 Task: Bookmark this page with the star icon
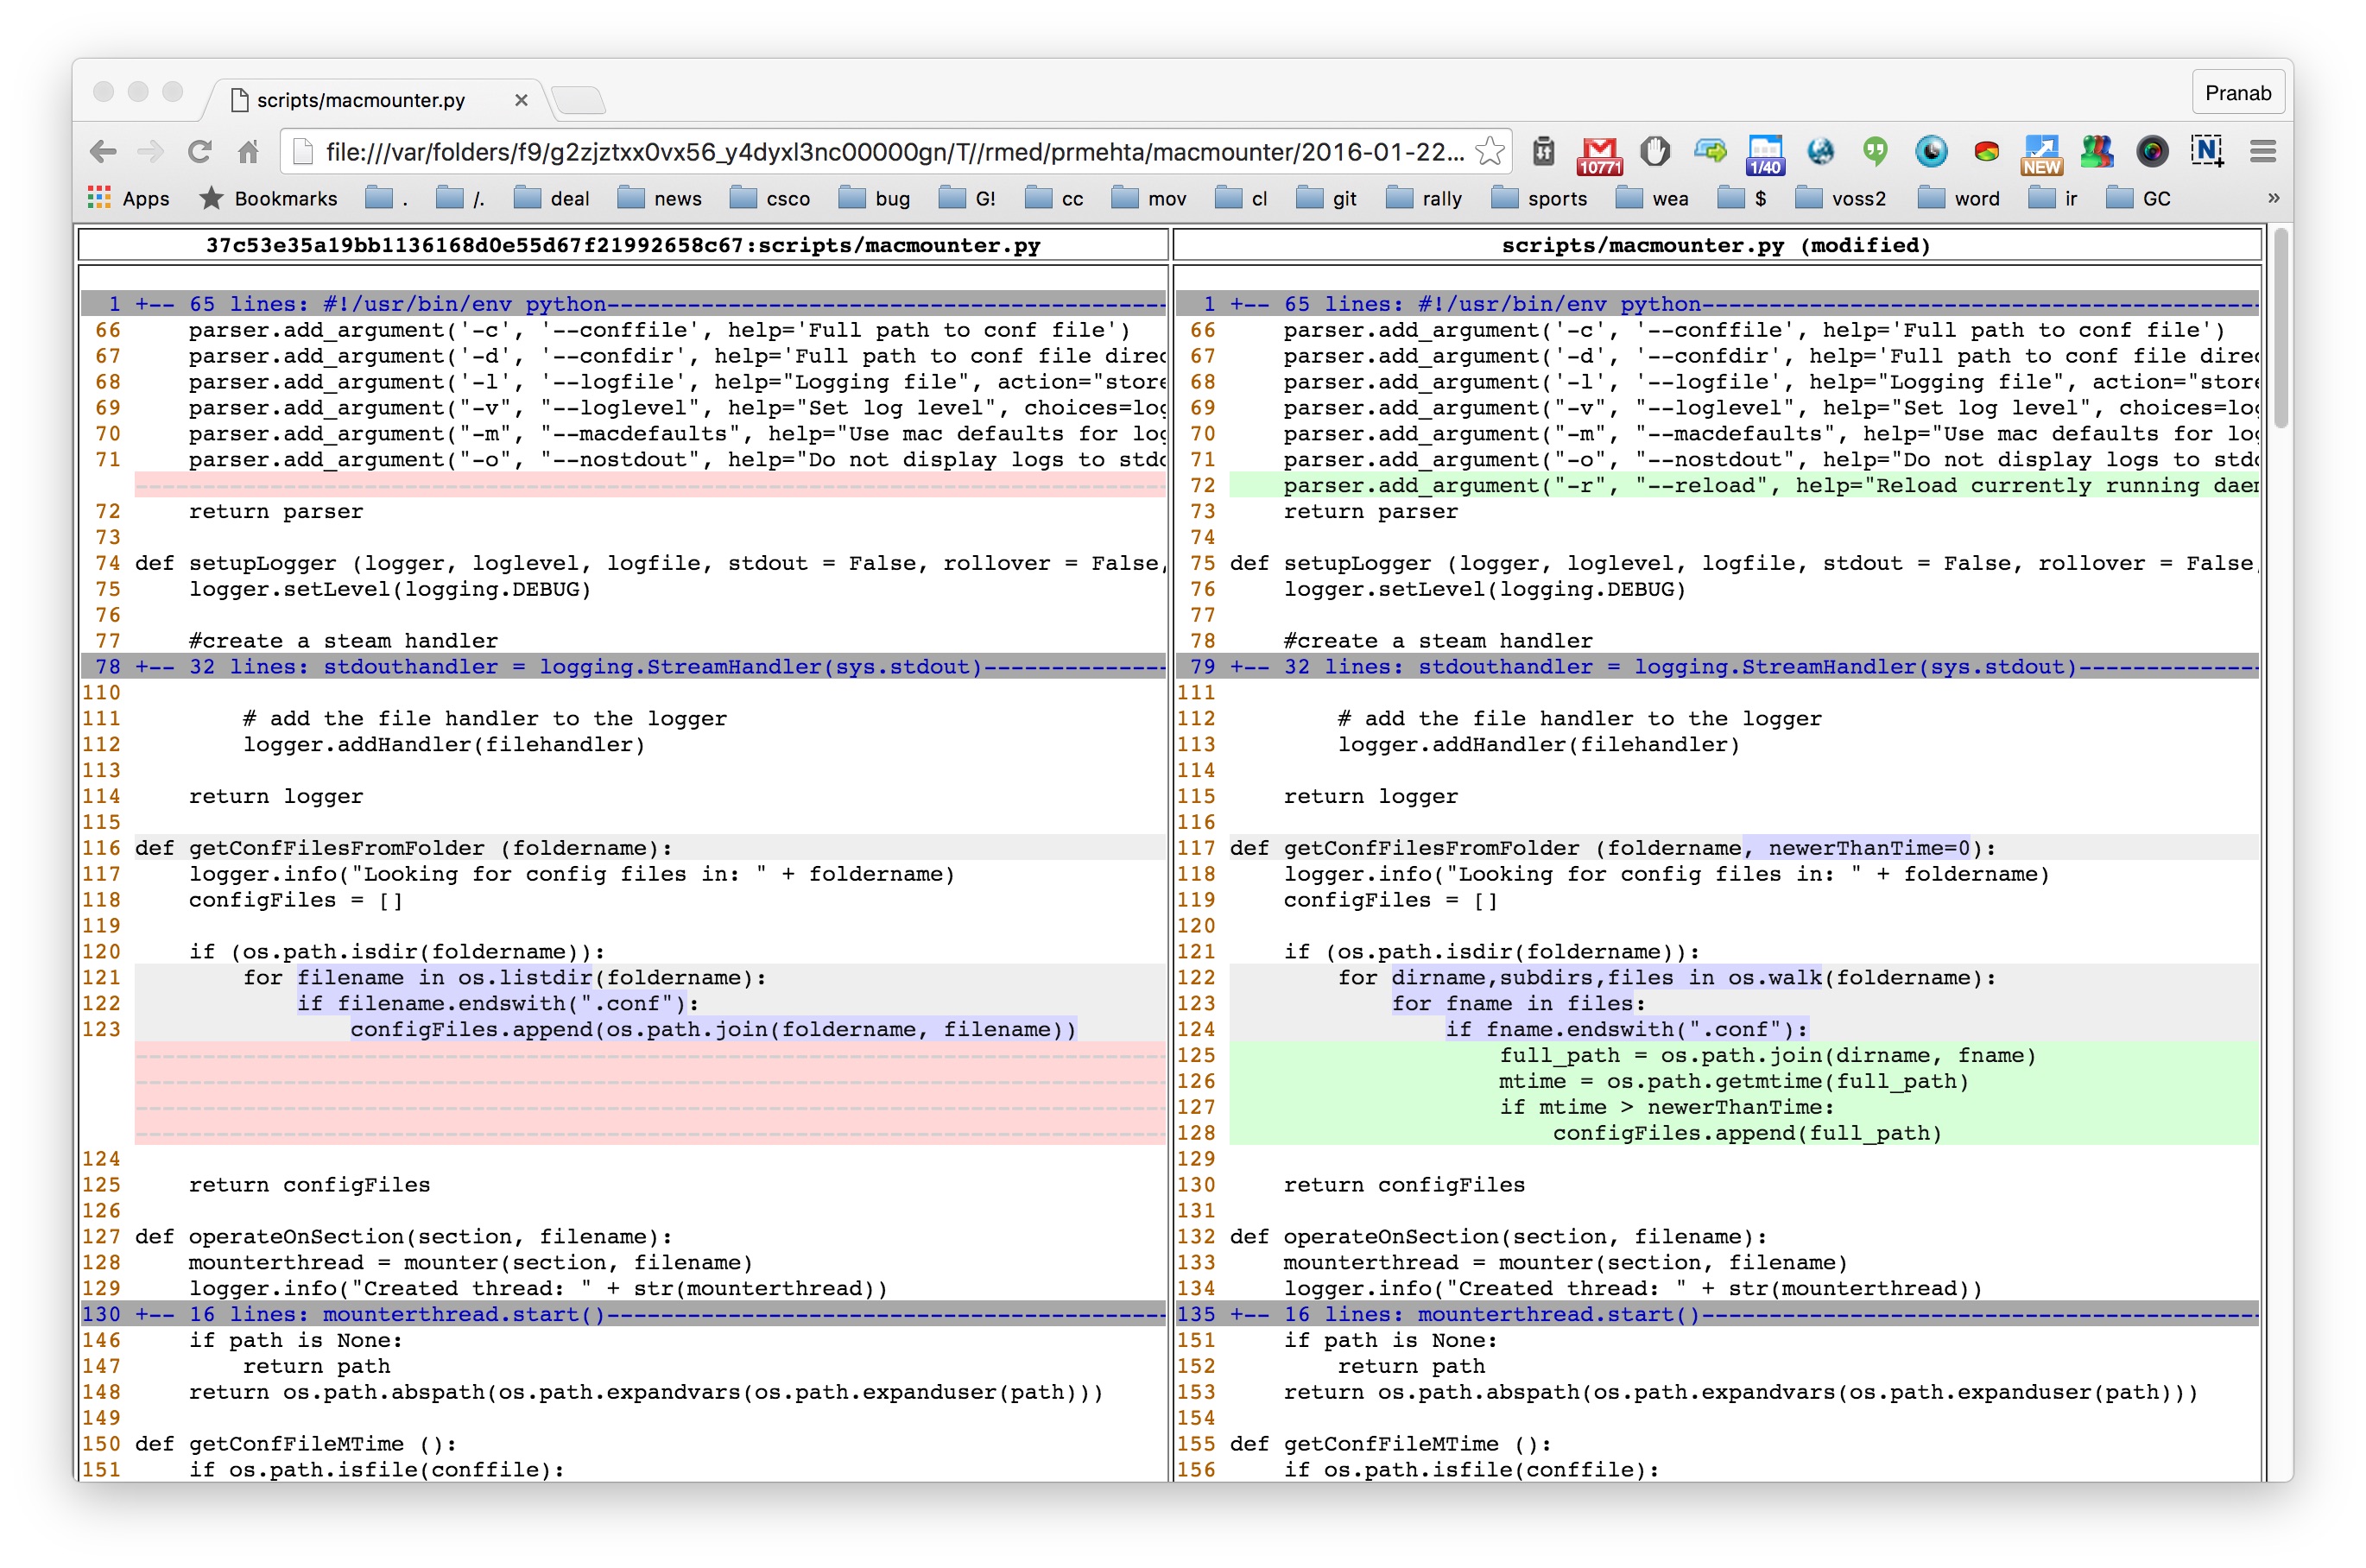1490,152
